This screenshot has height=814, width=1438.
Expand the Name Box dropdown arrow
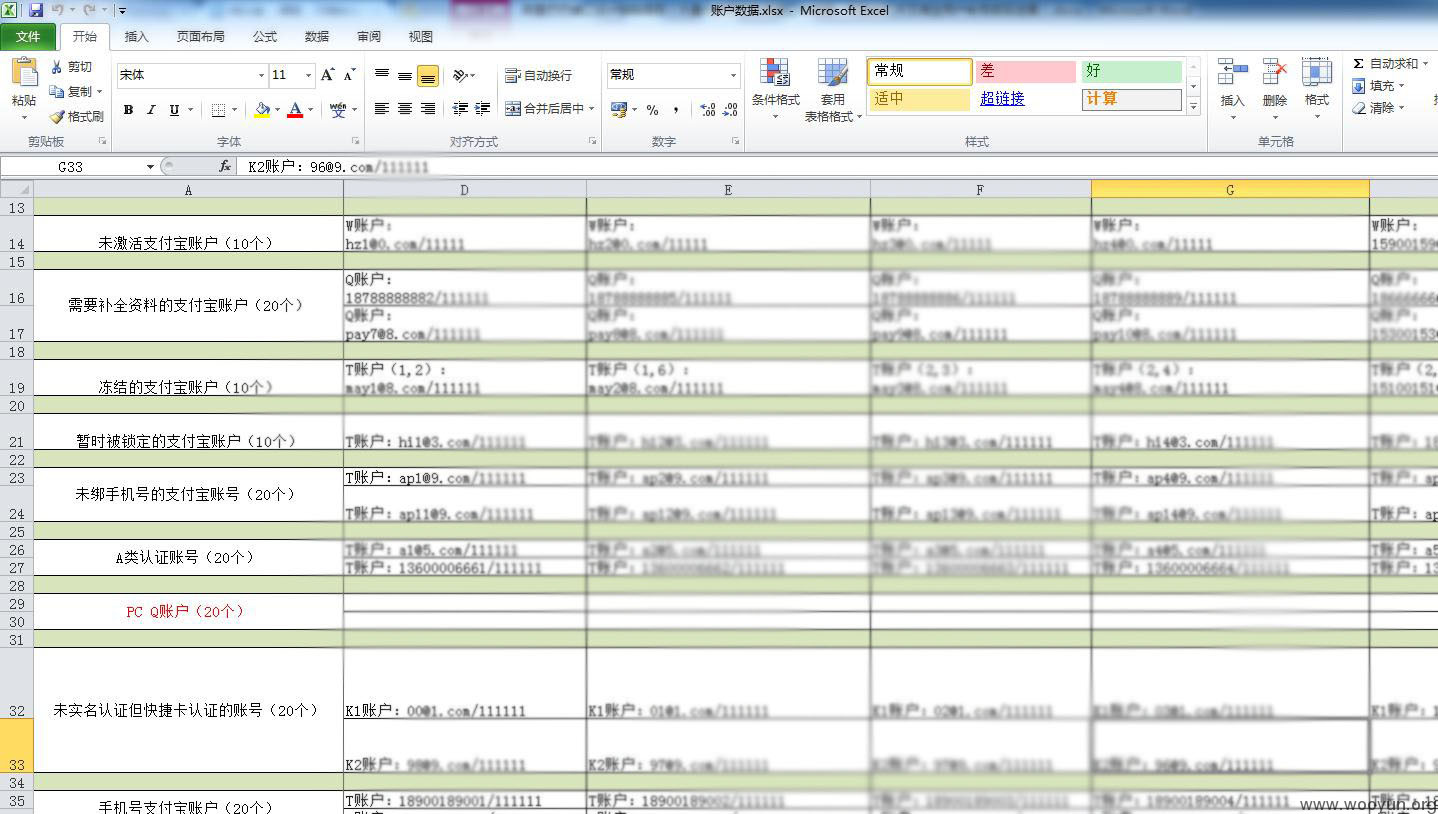pyautogui.click(x=150, y=167)
